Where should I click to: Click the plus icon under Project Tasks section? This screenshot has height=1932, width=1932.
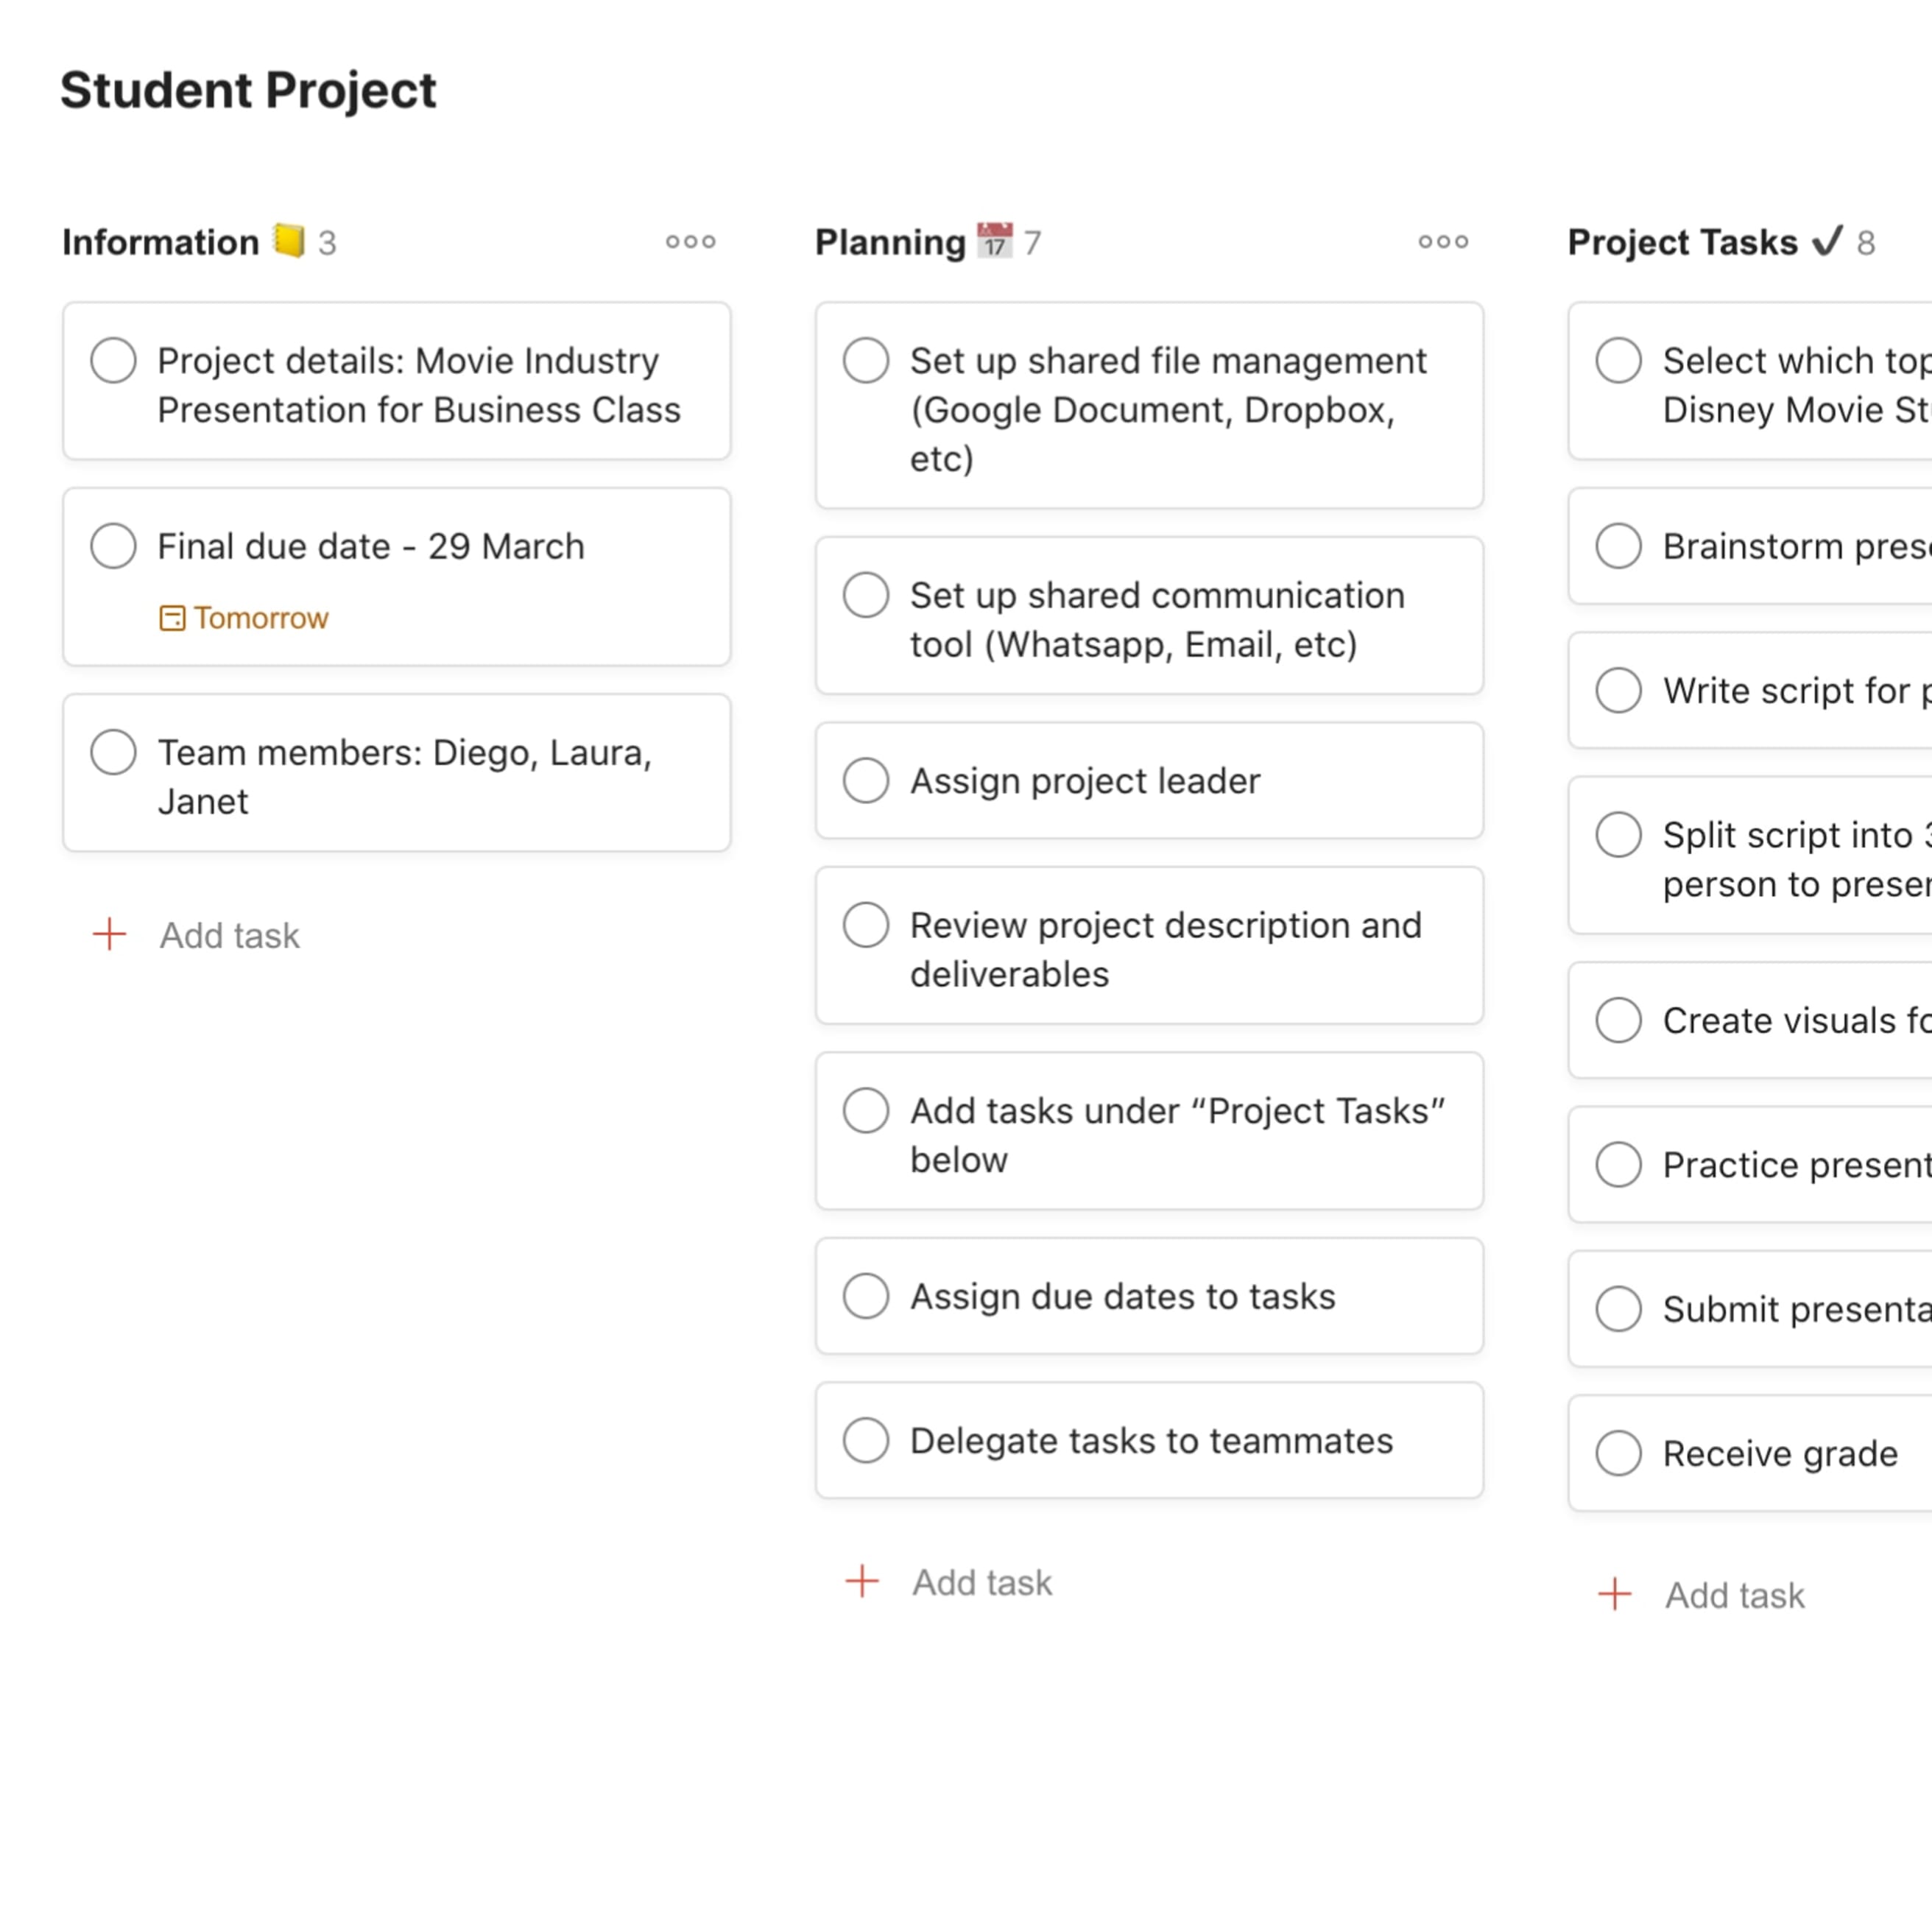[1615, 1594]
